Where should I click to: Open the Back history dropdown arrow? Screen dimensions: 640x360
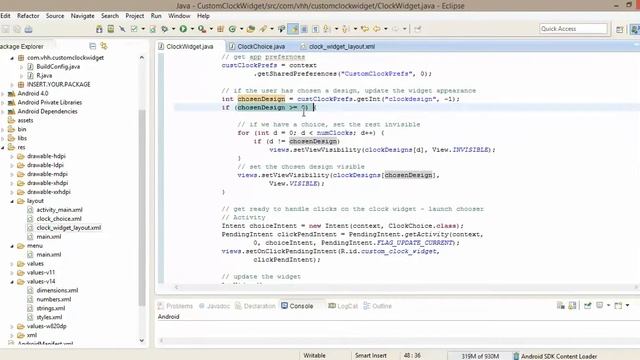point(386,29)
